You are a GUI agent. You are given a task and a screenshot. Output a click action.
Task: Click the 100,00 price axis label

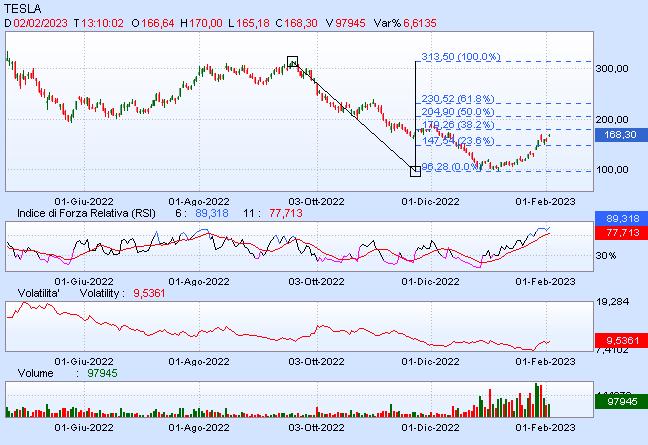coord(612,169)
